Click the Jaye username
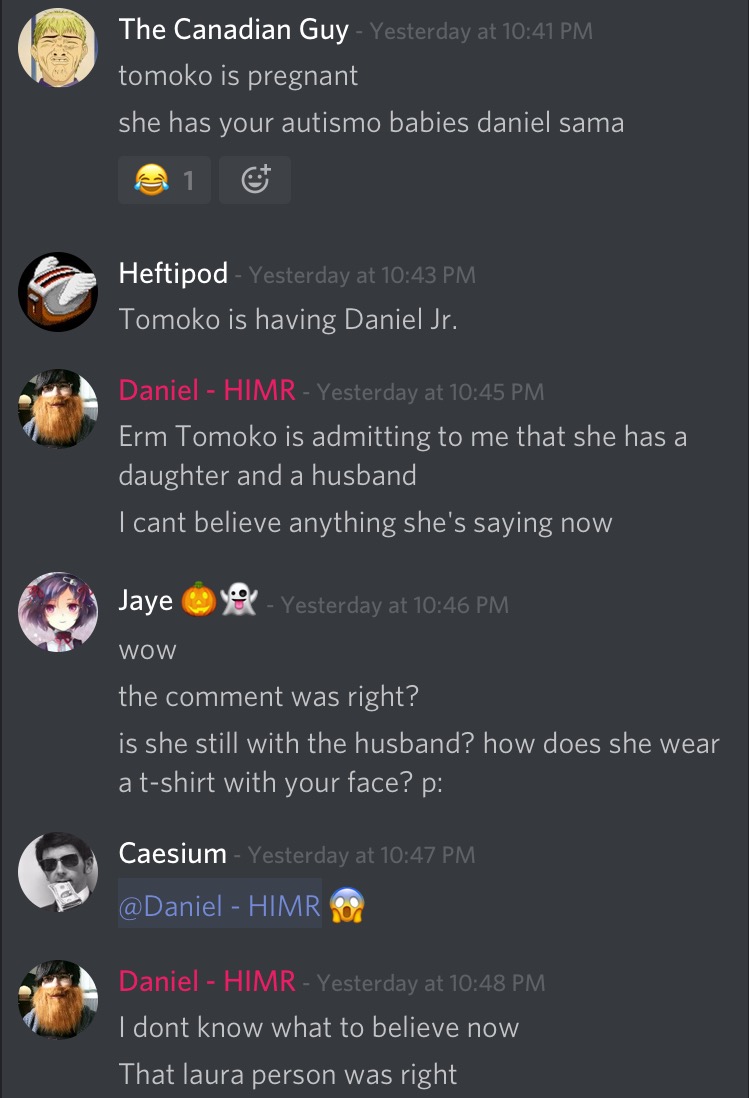The width and height of the screenshot is (749, 1098). coord(146,601)
